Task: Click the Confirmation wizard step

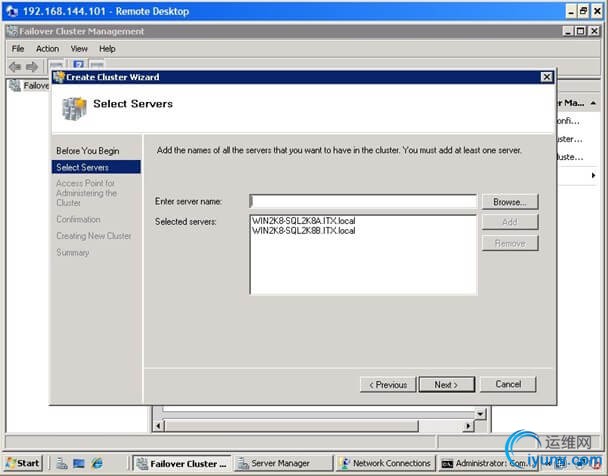Action: coord(78,219)
